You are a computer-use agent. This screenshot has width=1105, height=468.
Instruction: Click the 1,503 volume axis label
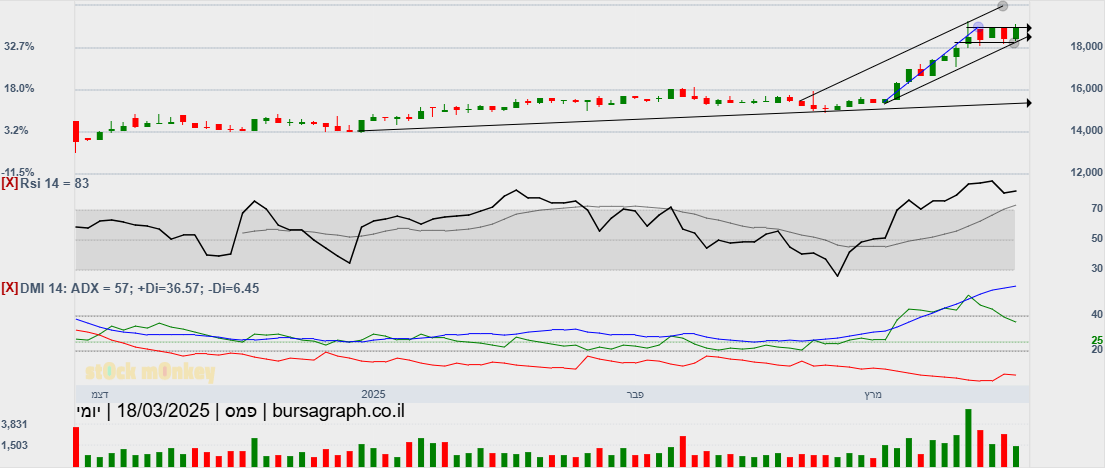pyautogui.click(x=14, y=445)
